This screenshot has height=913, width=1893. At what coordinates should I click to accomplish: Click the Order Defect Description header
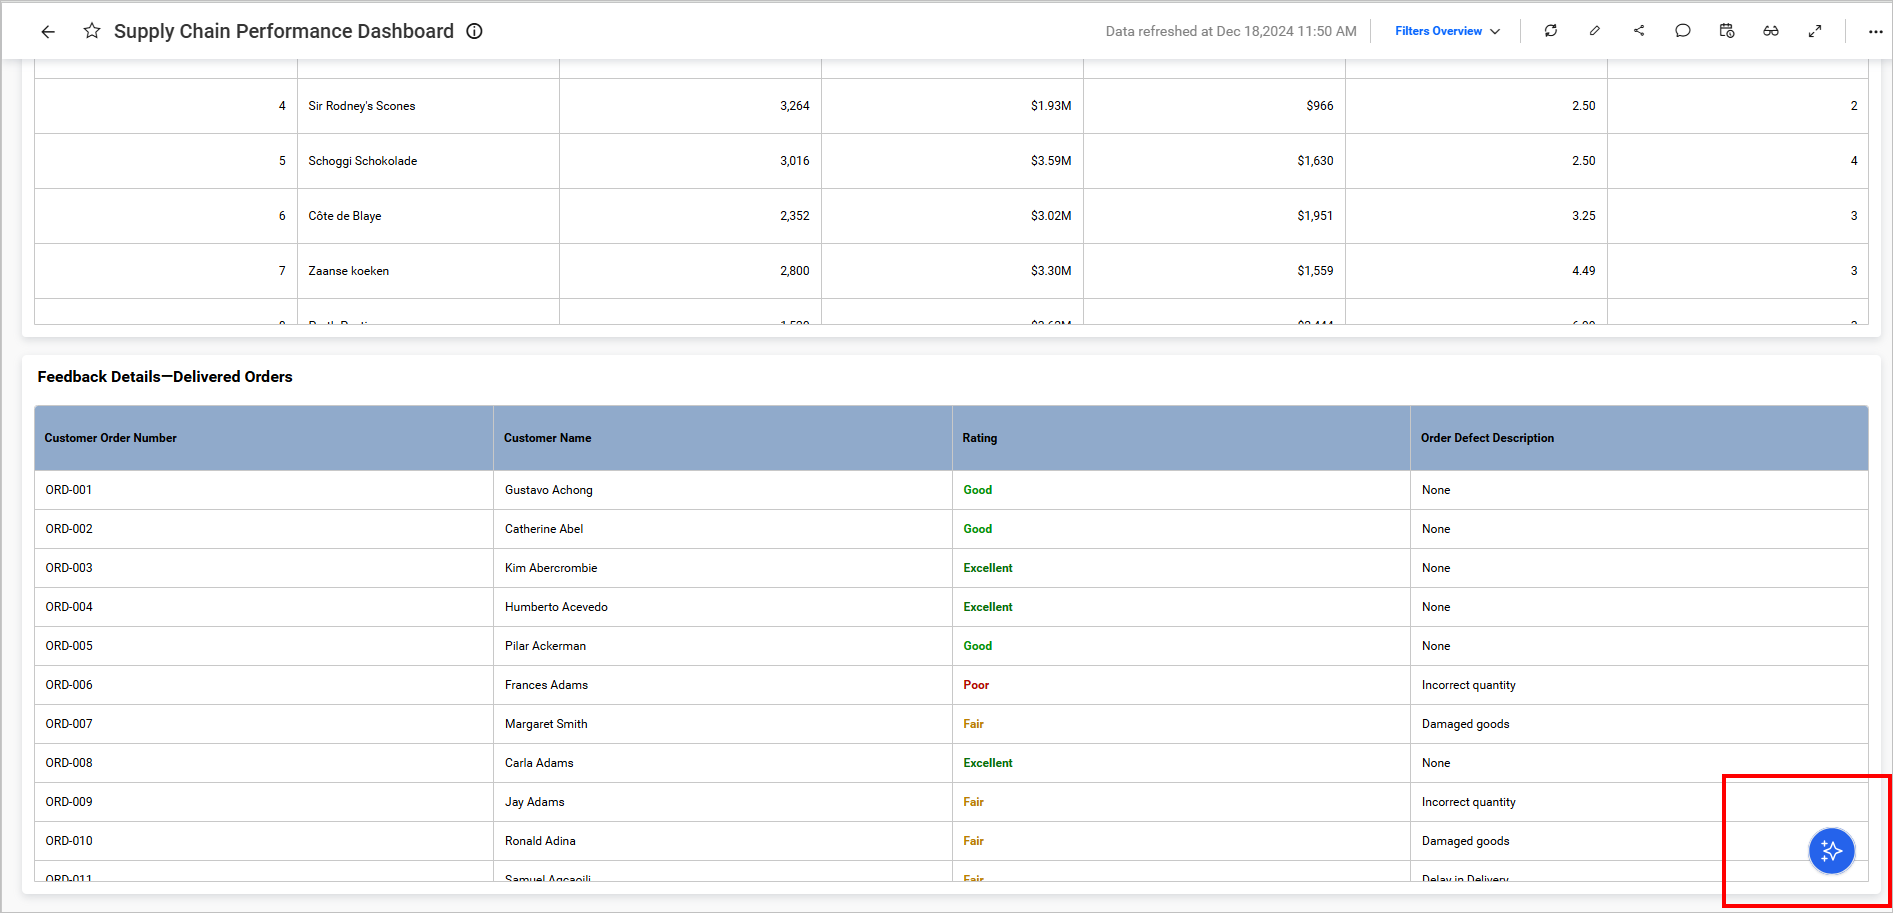(x=1487, y=438)
